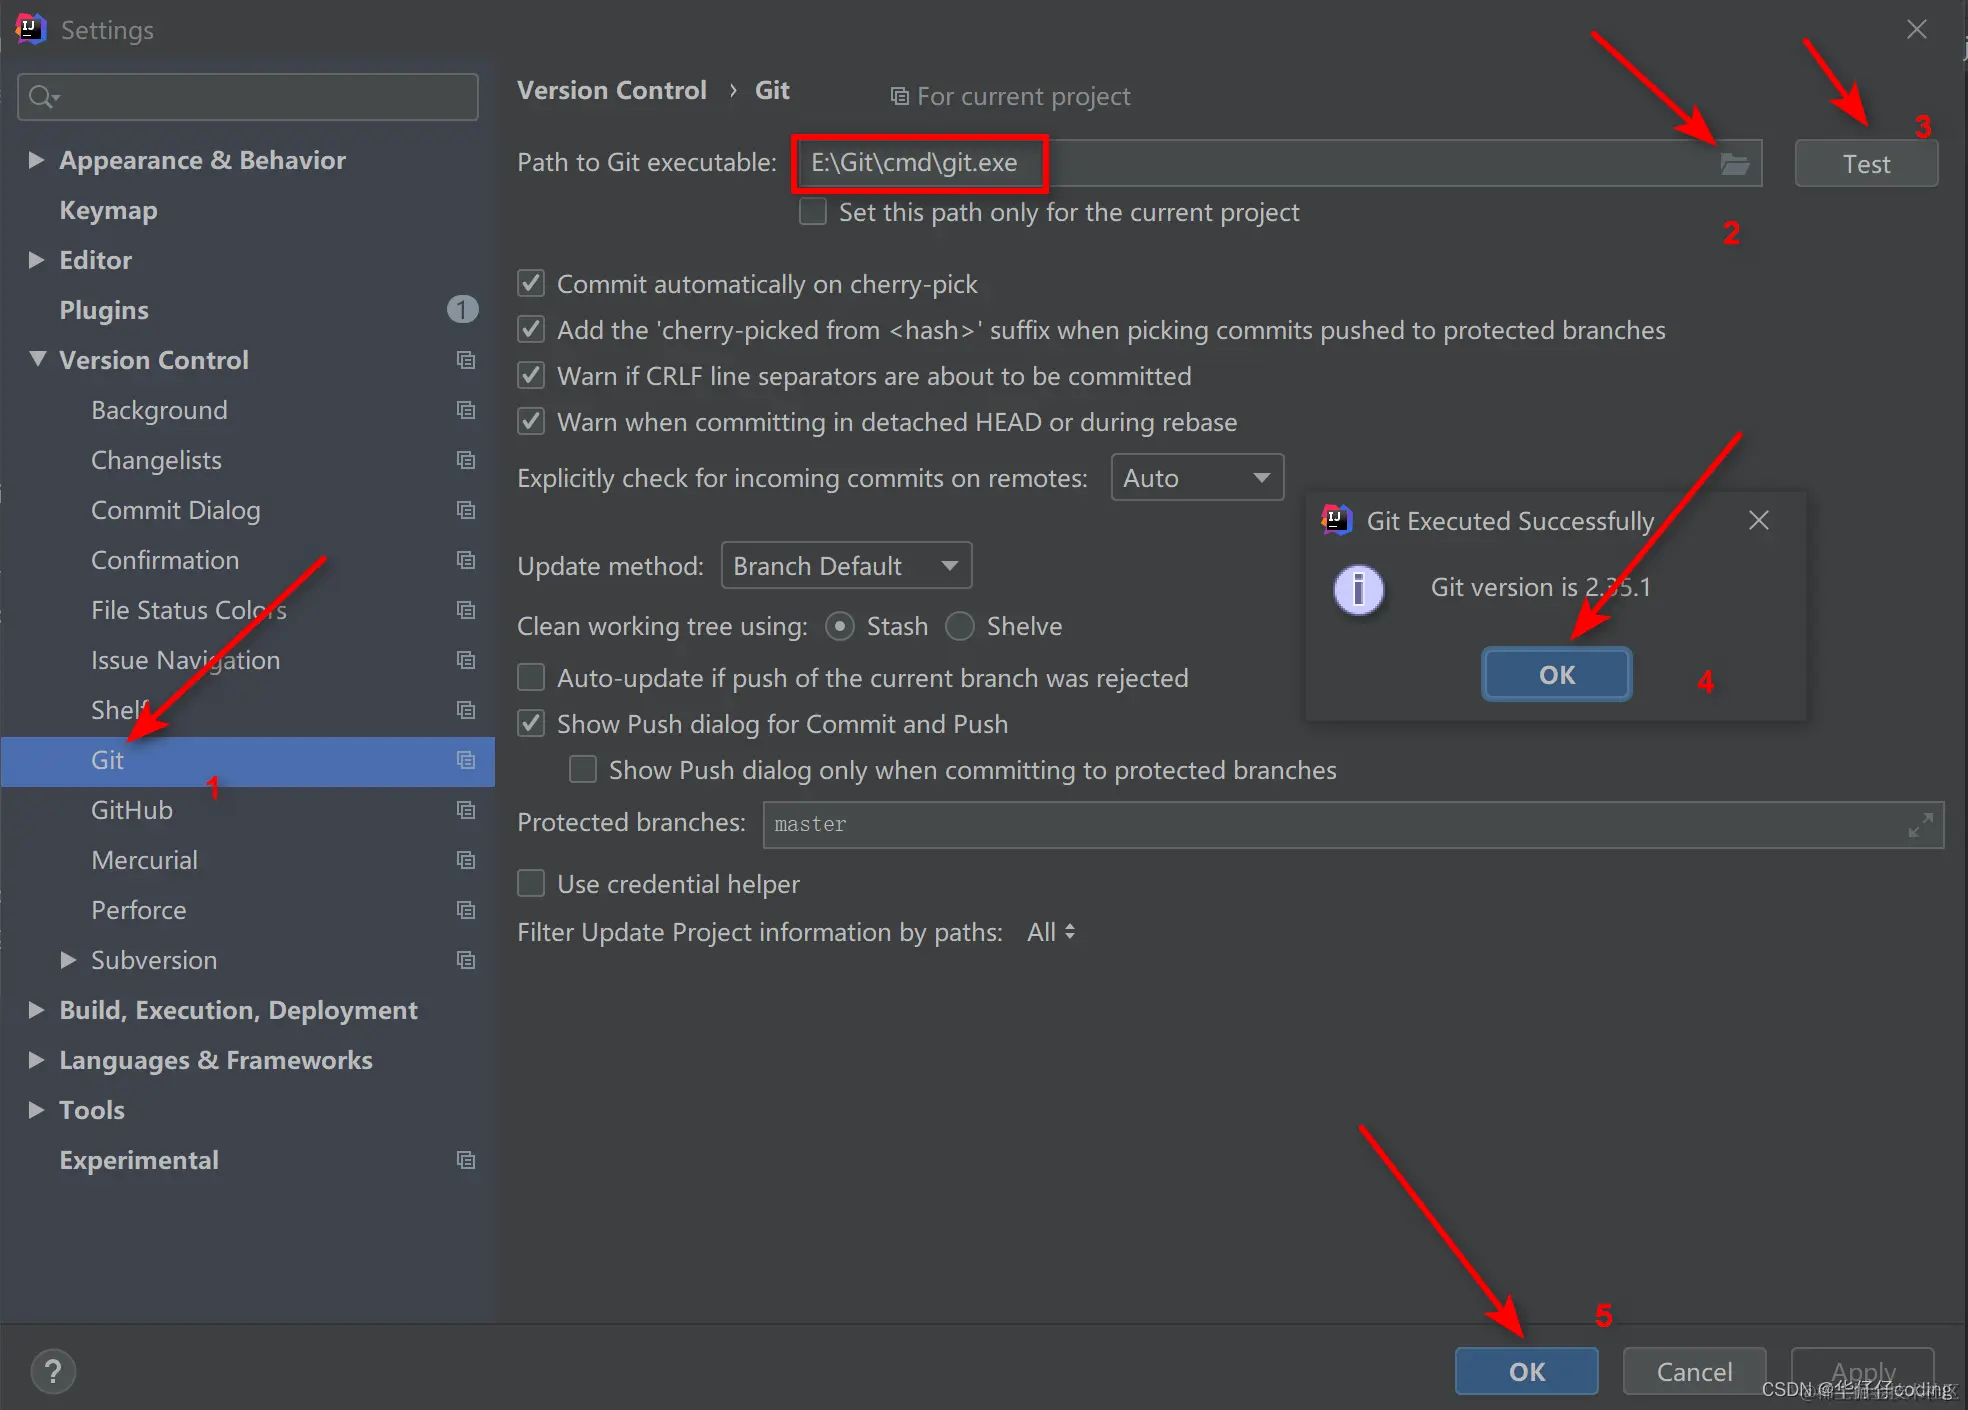Select the Shelve radio button

[x=960, y=626]
